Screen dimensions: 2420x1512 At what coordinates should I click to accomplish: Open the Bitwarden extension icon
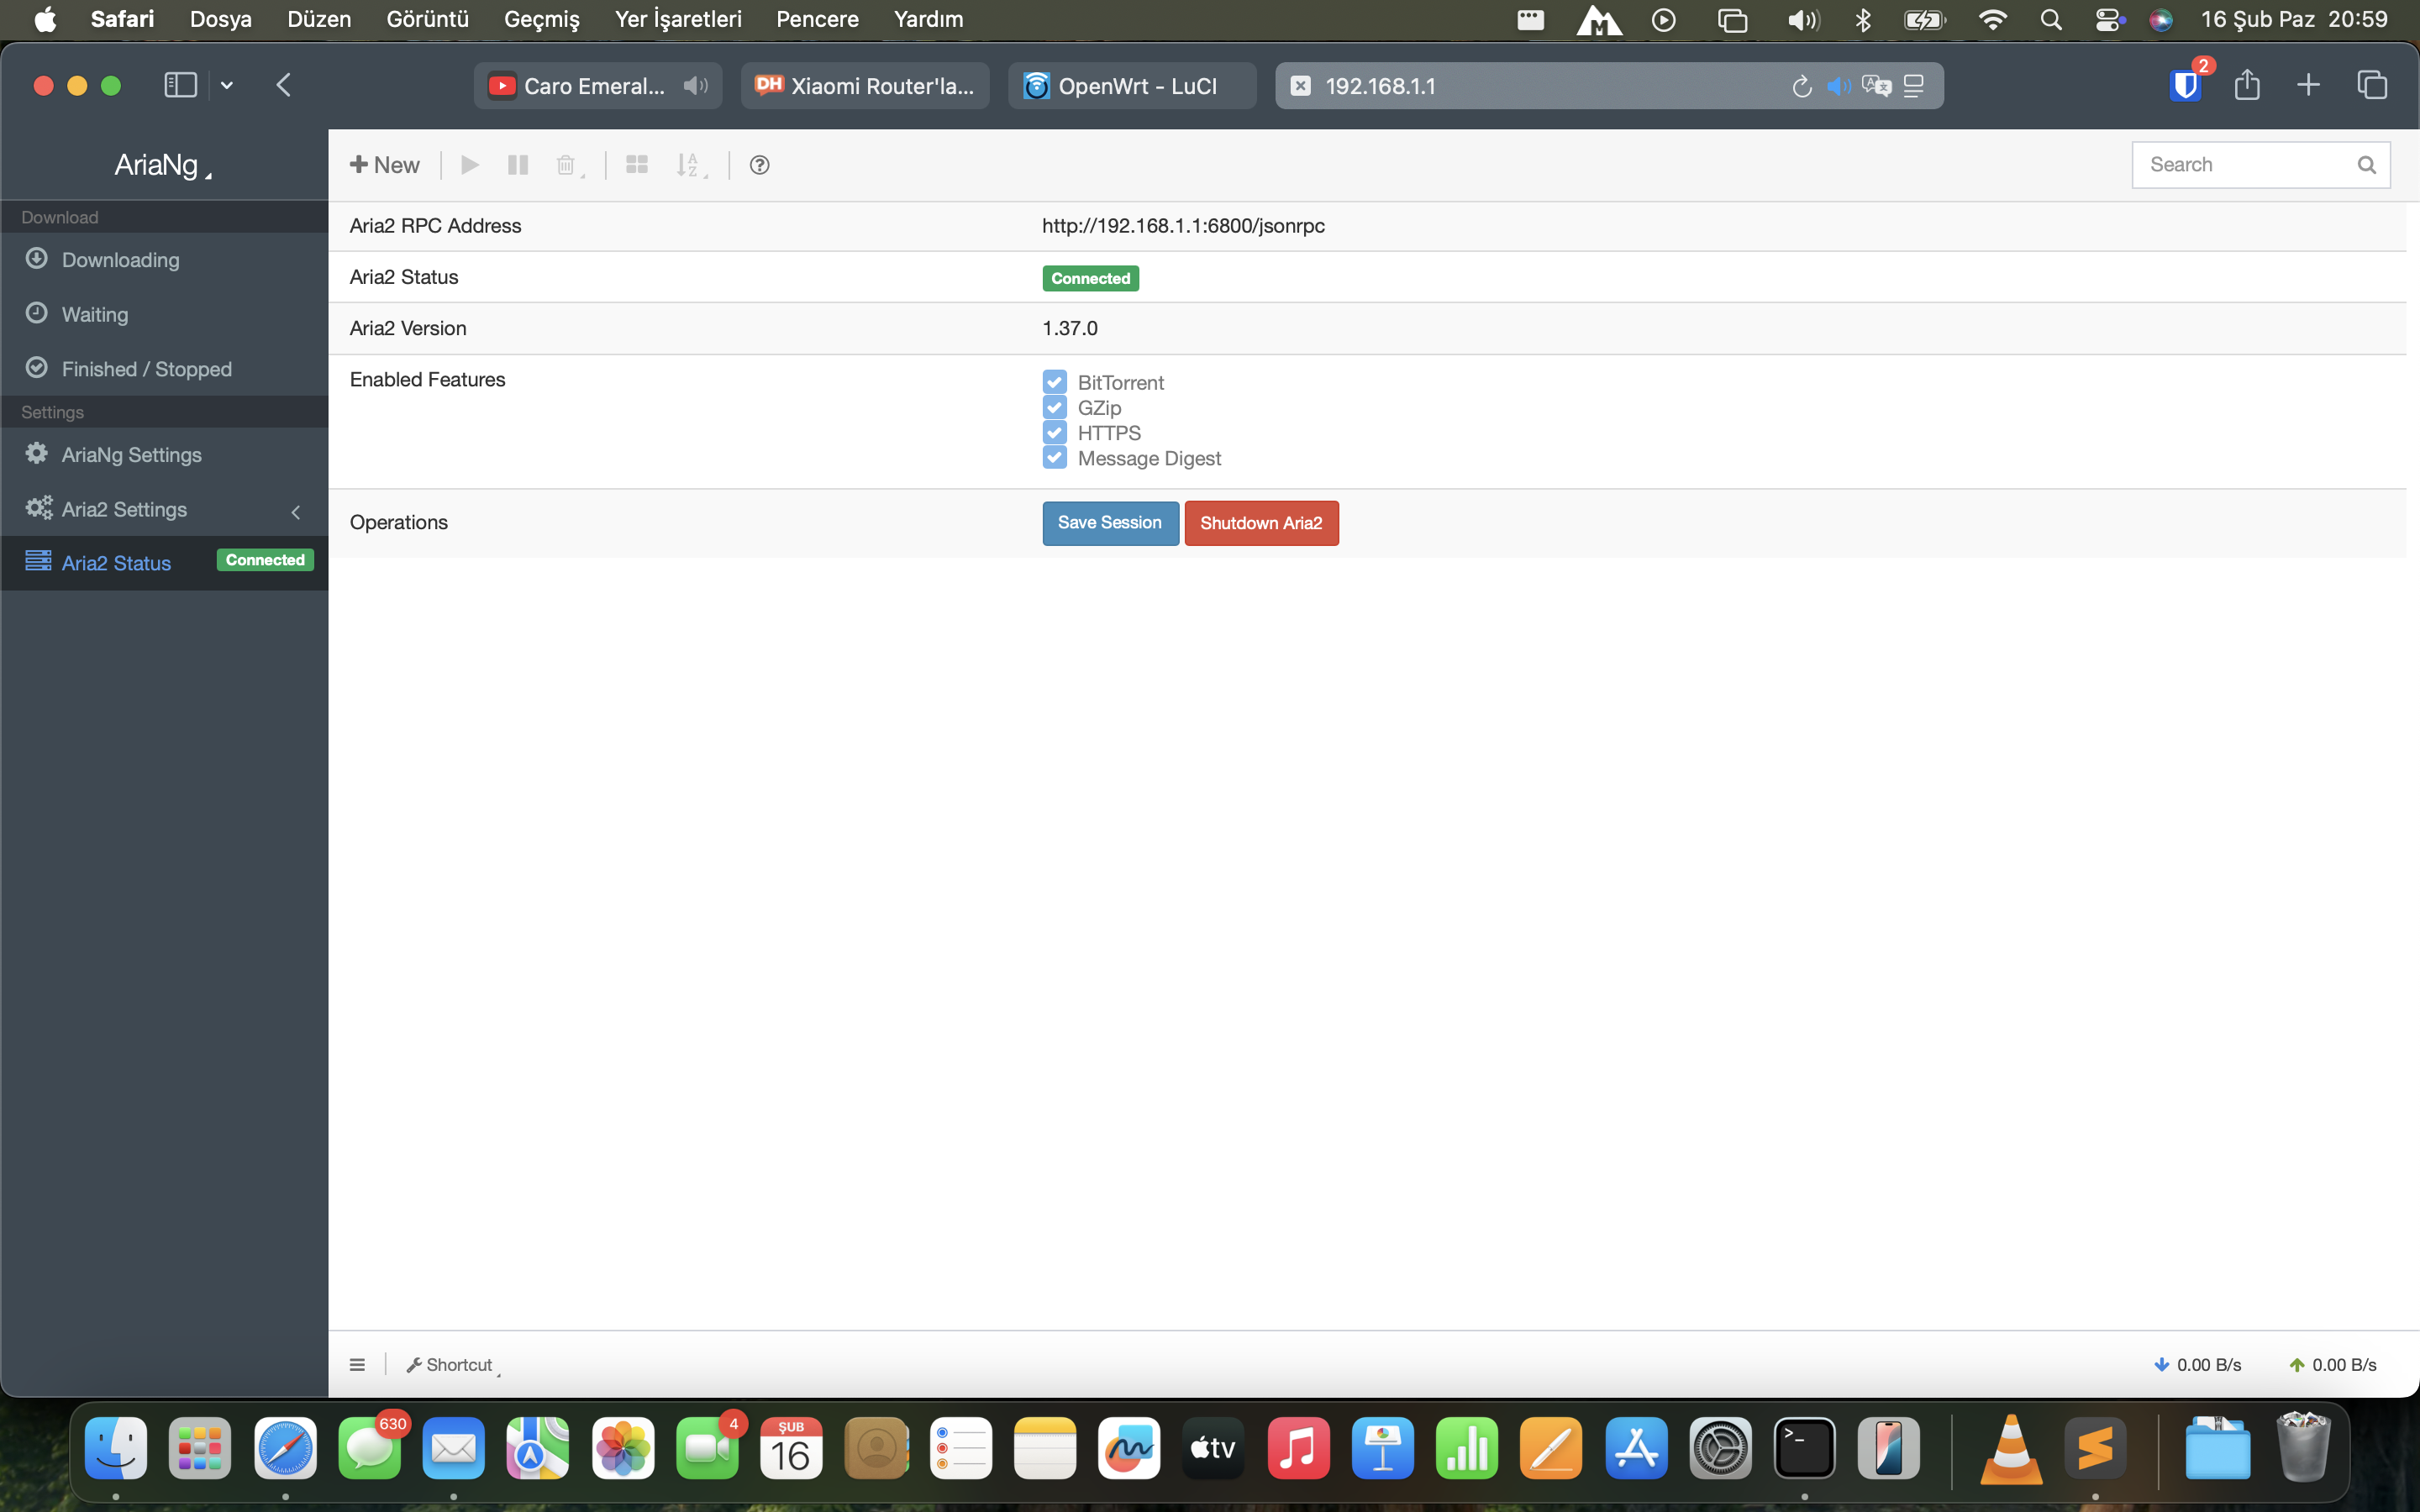click(x=2186, y=85)
